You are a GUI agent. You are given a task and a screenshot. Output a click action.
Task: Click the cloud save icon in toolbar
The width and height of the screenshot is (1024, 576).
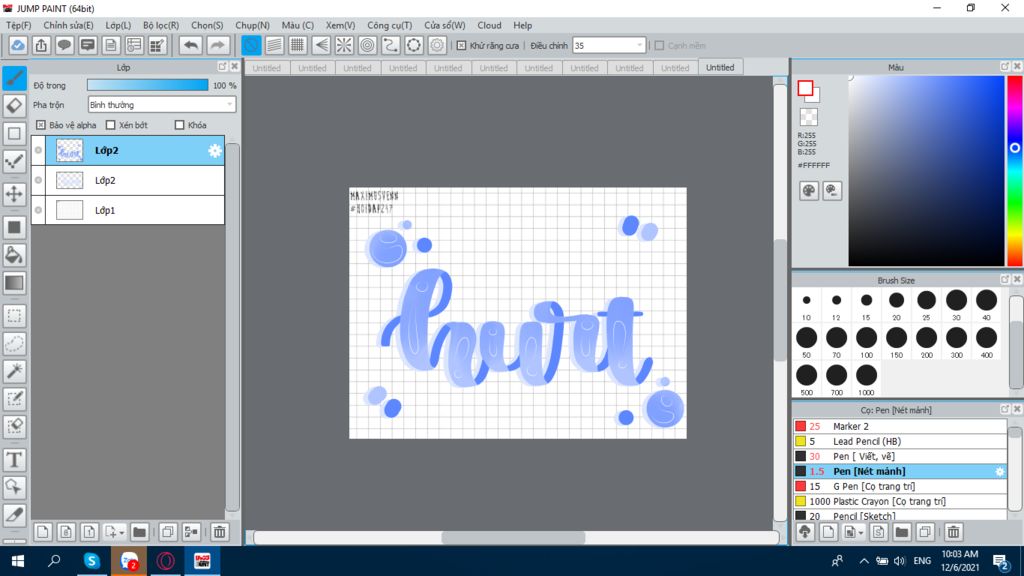(18, 45)
